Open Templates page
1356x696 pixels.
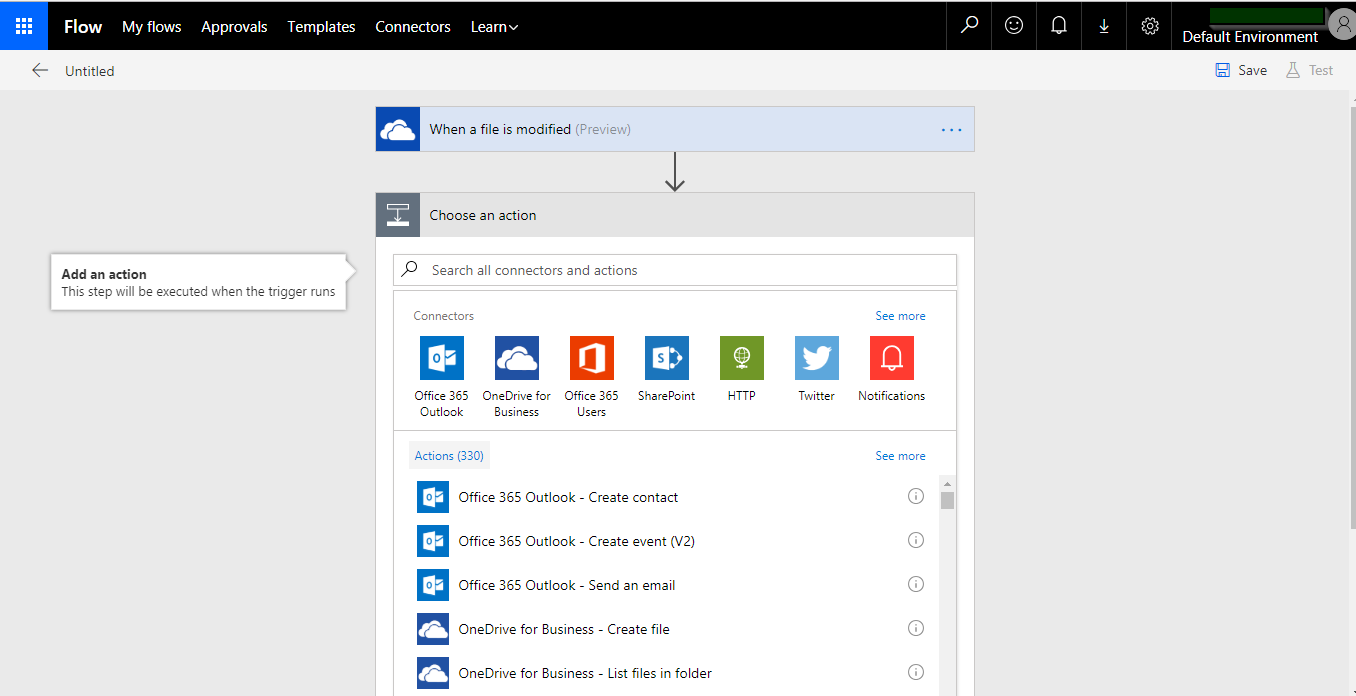coord(321,27)
